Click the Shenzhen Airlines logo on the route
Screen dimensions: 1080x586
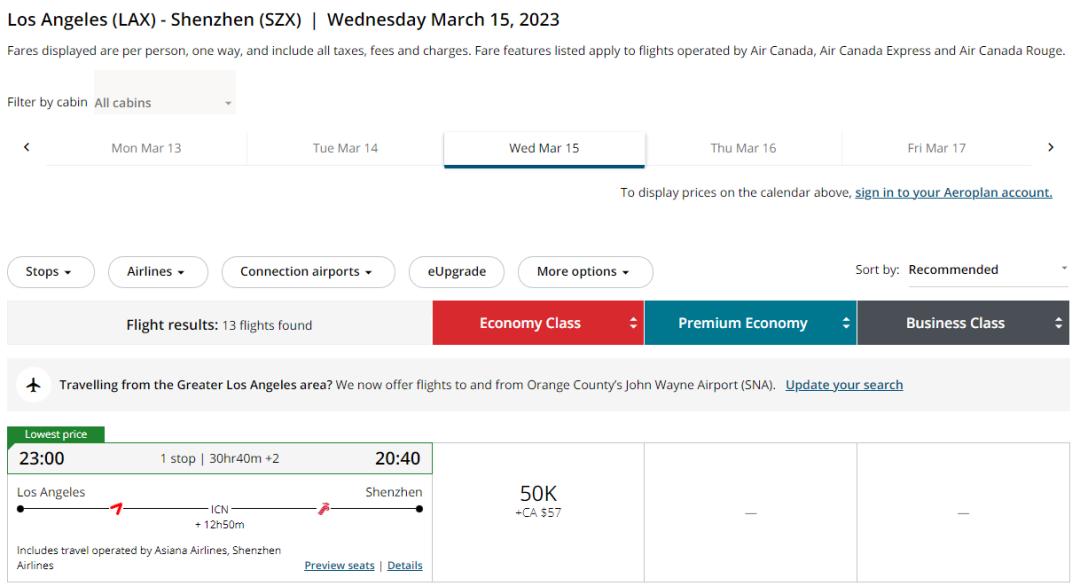[323, 509]
